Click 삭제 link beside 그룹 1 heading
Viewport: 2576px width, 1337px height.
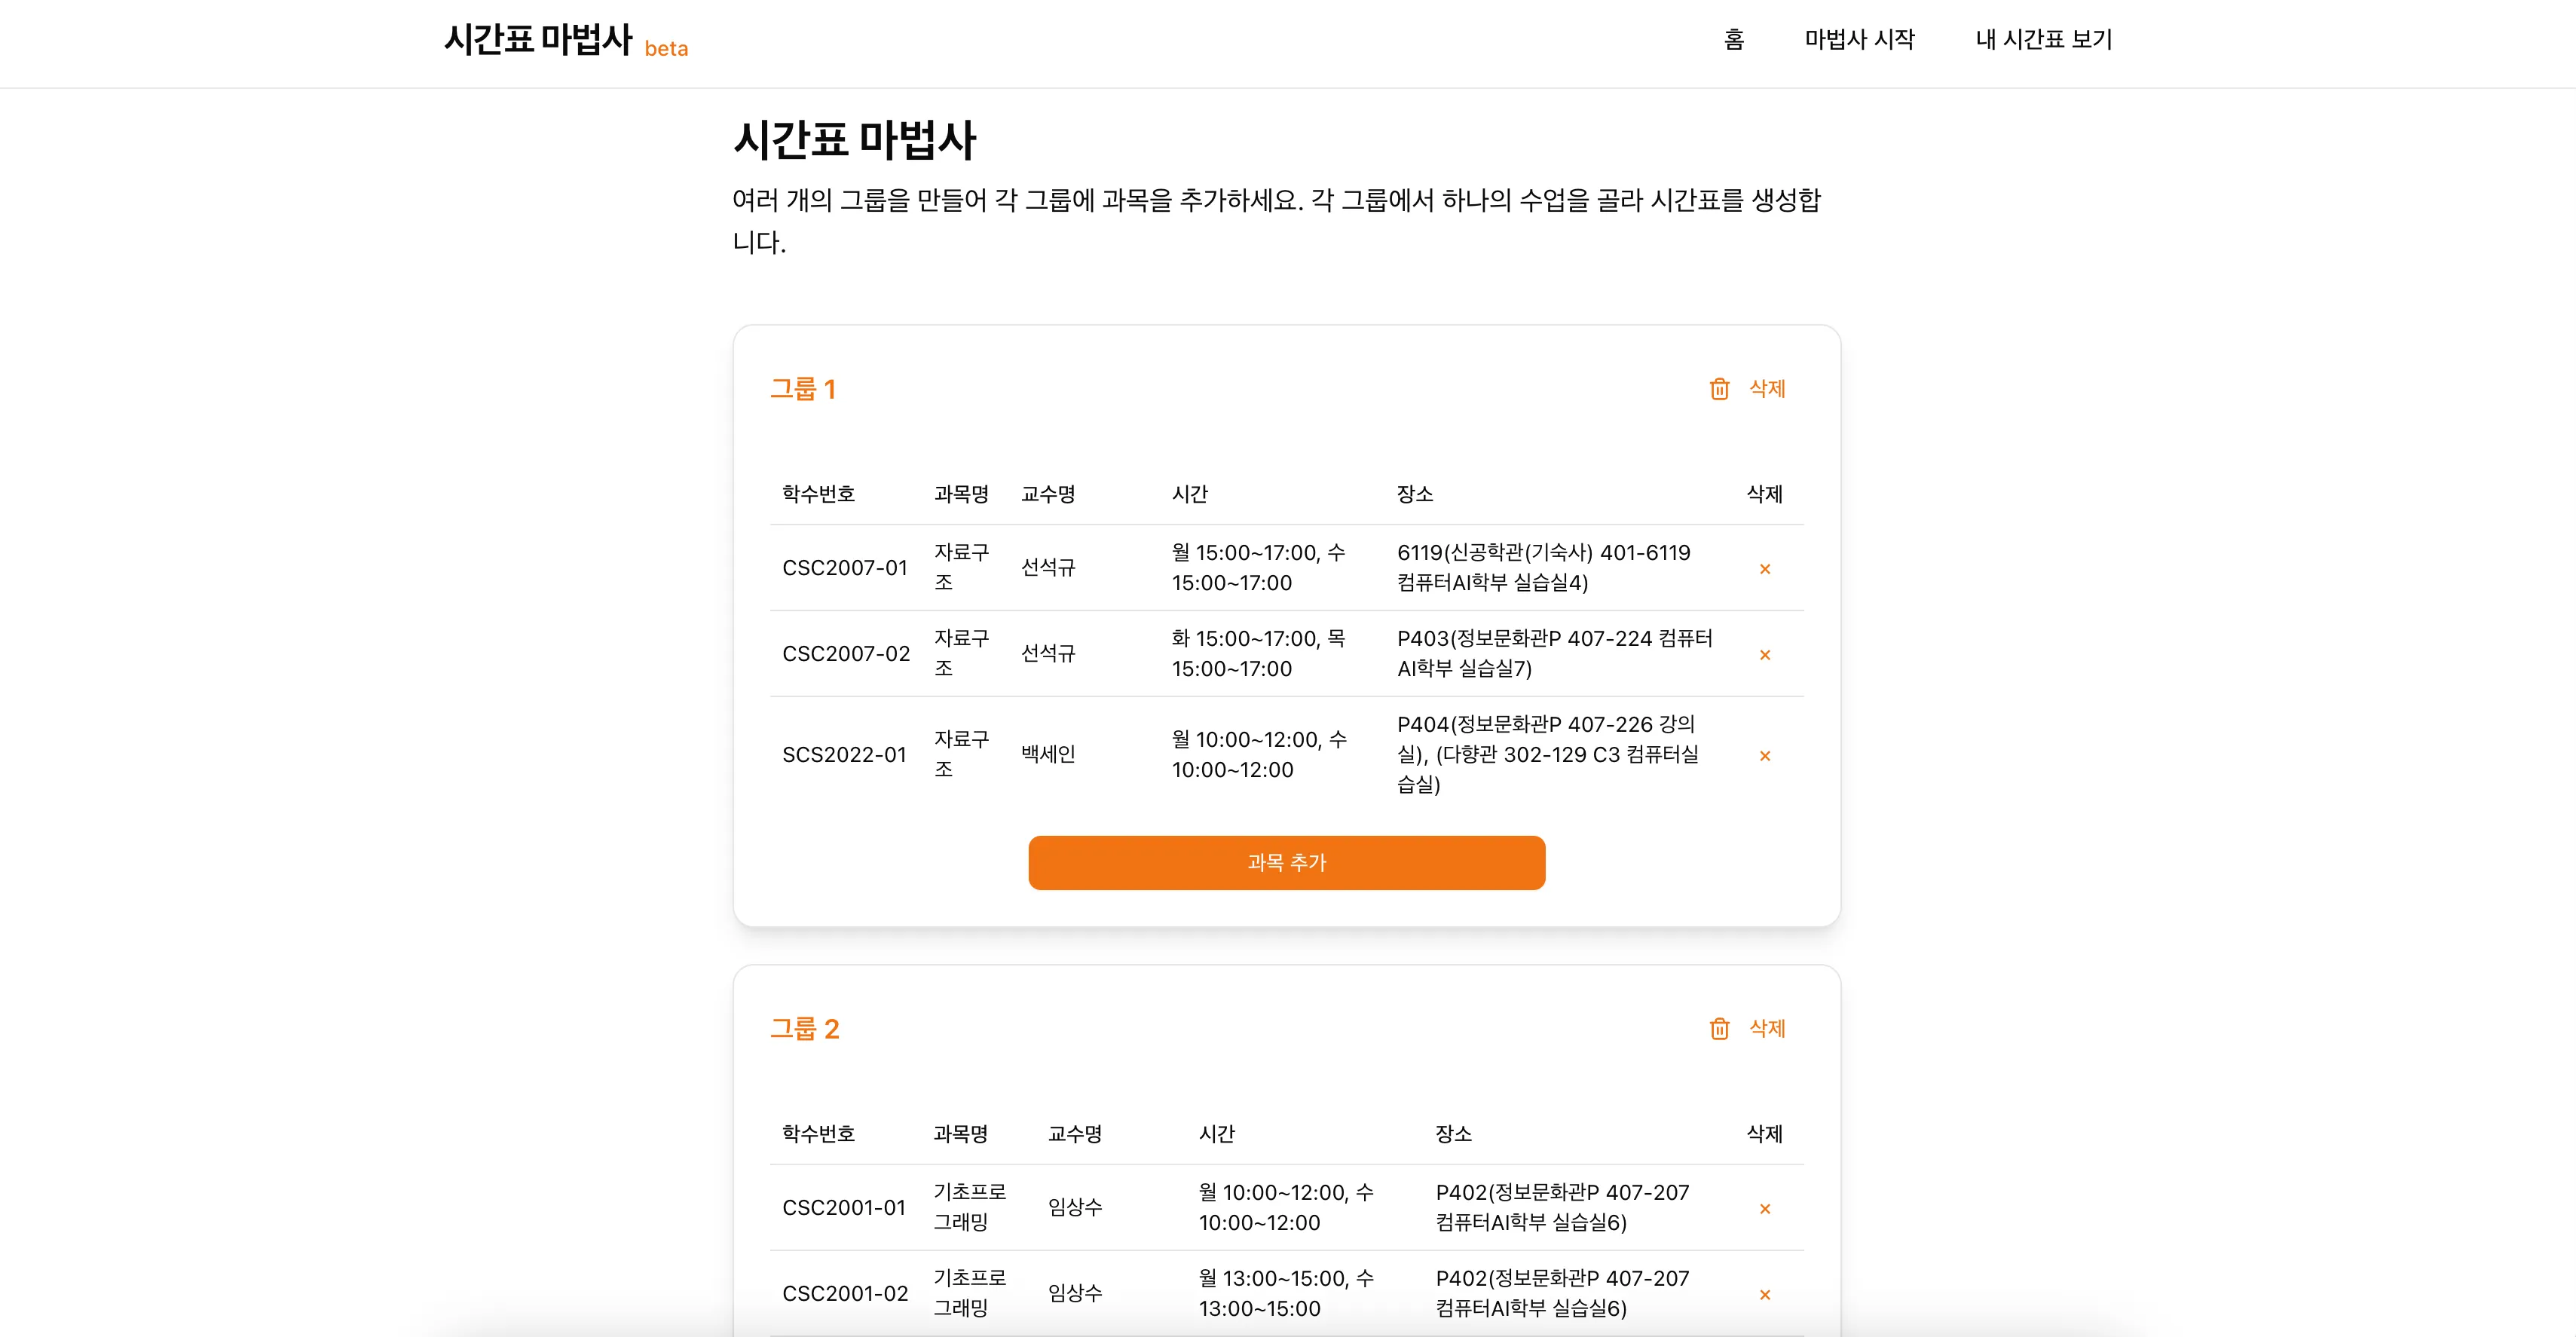pyautogui.click(x=1767, y=389)
